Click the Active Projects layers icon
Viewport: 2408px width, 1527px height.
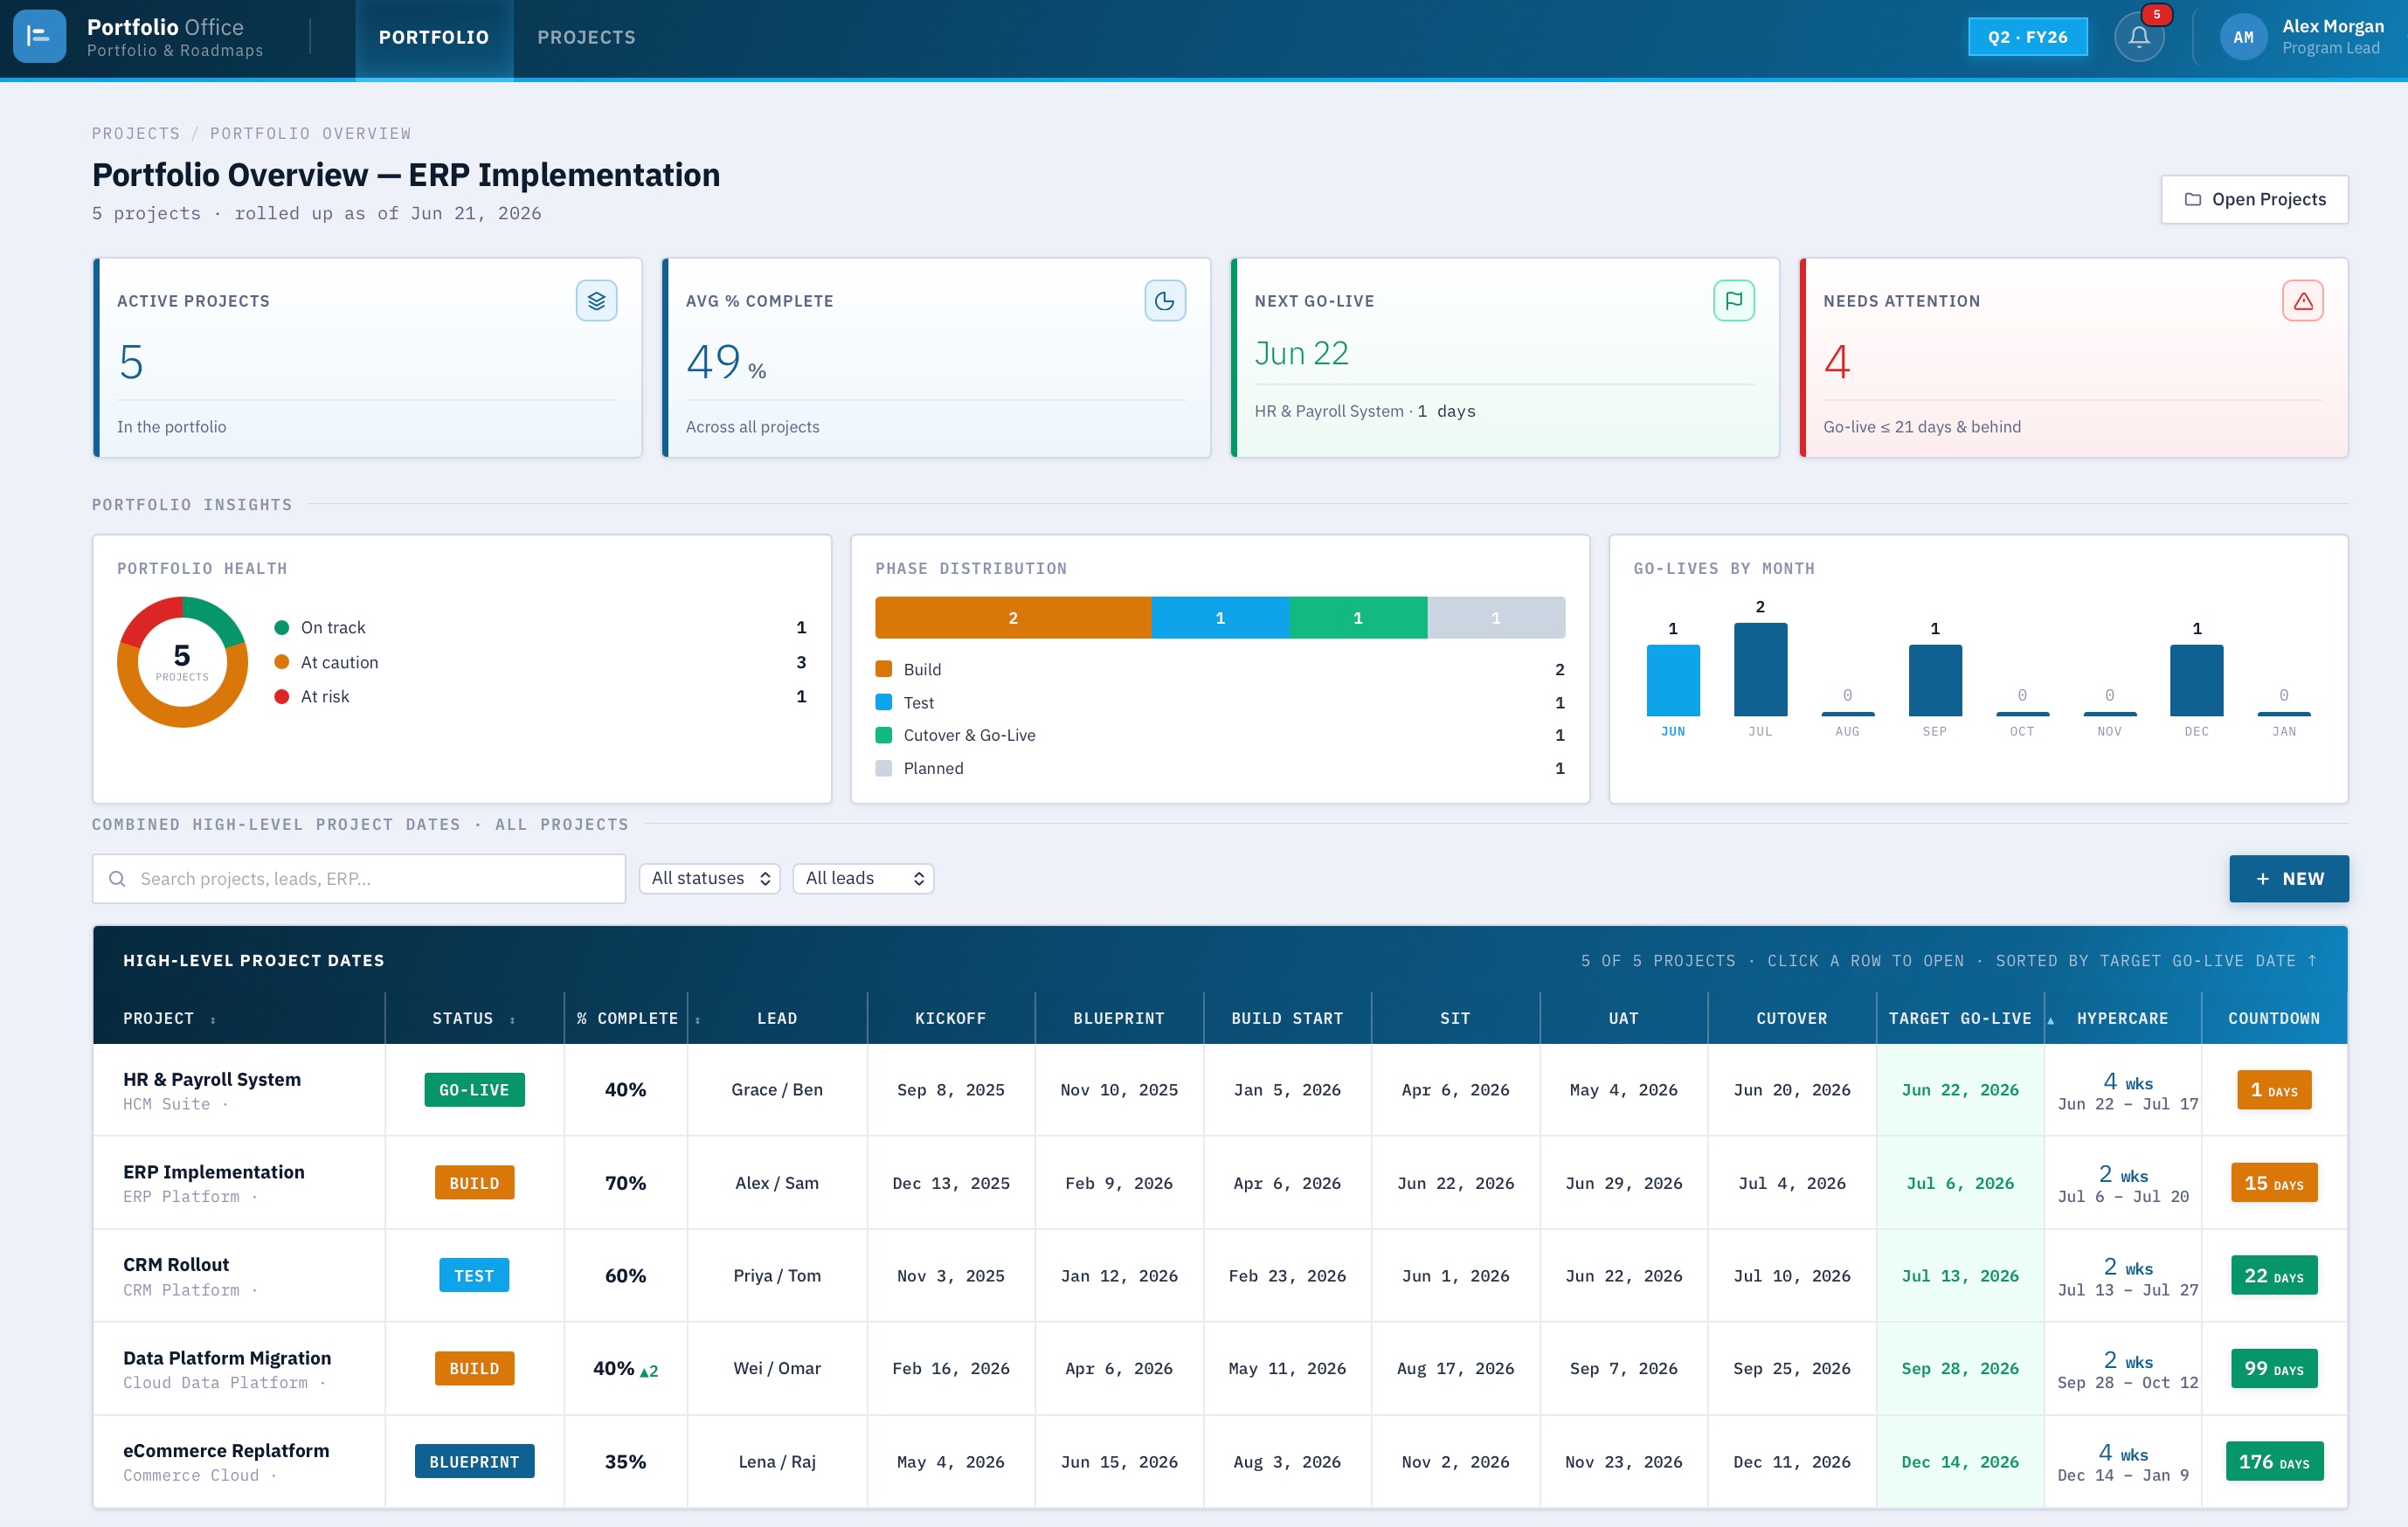coord(596,301)
